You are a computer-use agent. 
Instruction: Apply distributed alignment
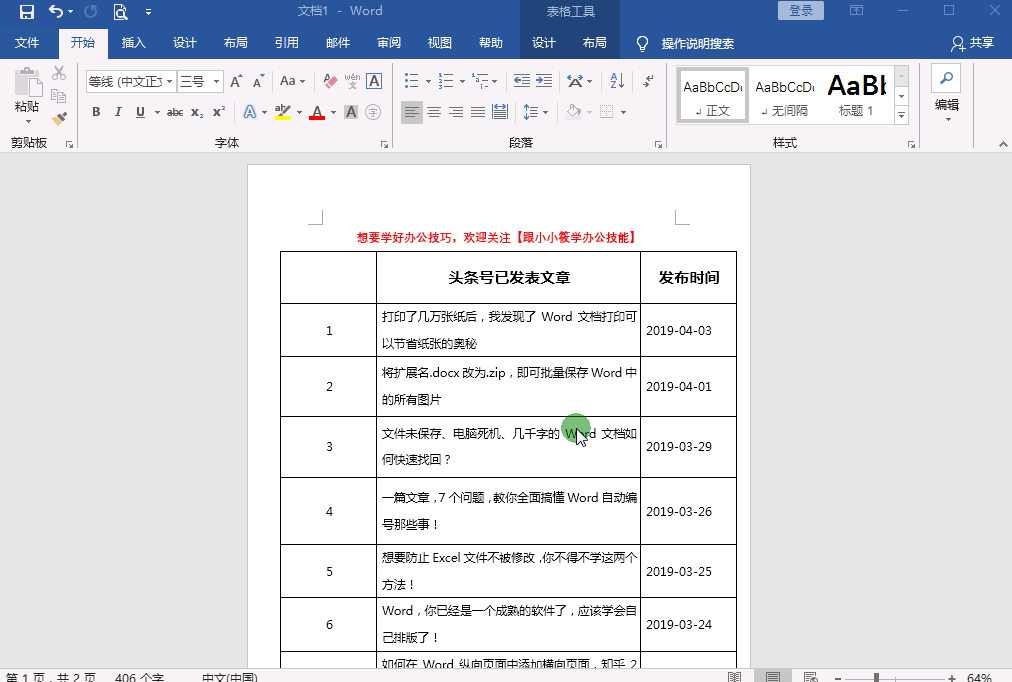click(500, 112)
